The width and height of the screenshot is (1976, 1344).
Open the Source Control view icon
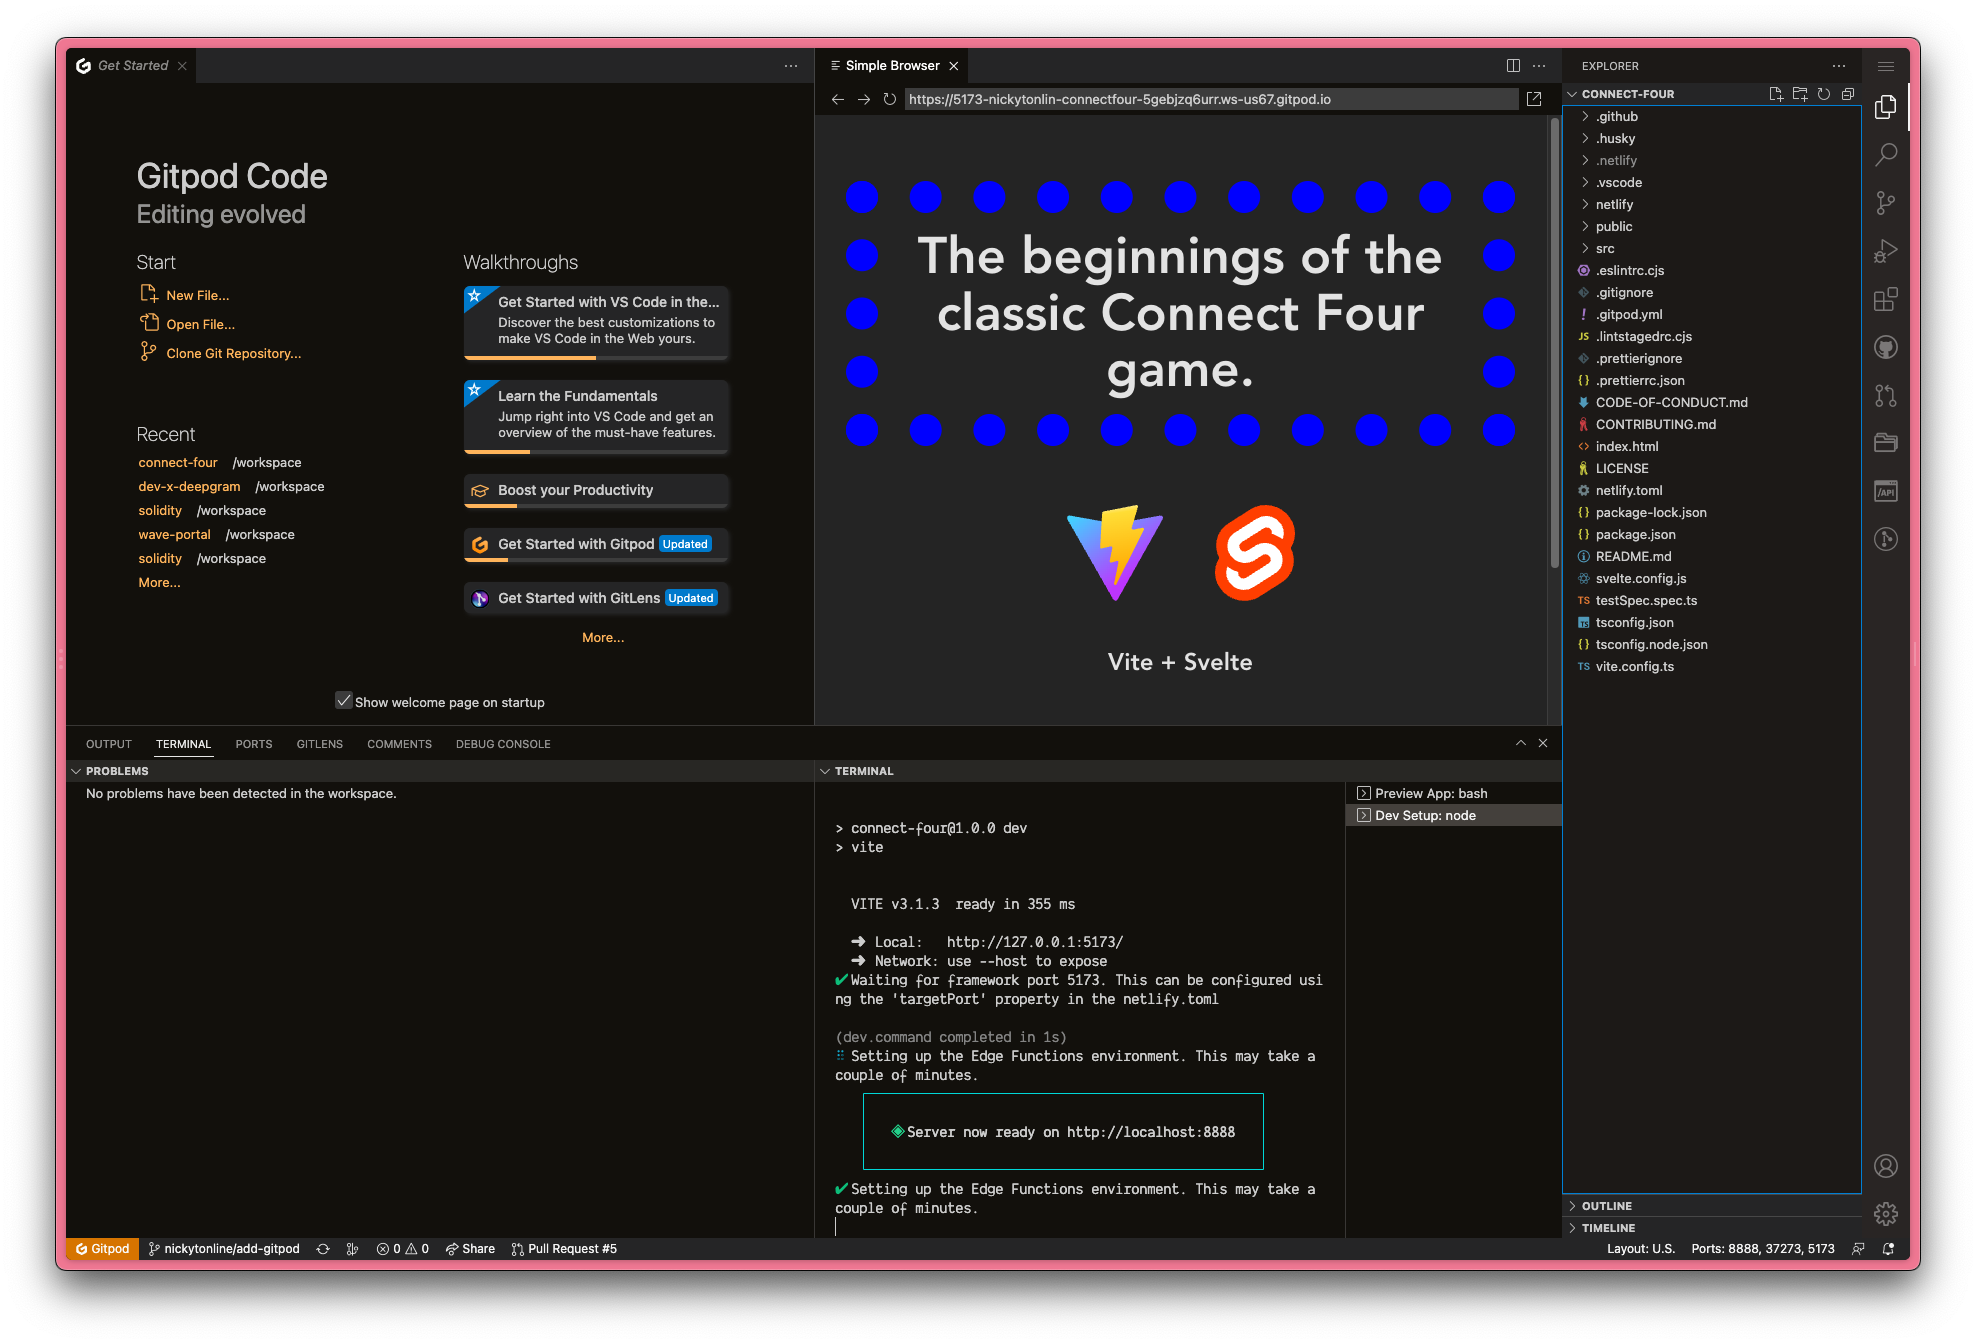tap(1885, 203)
